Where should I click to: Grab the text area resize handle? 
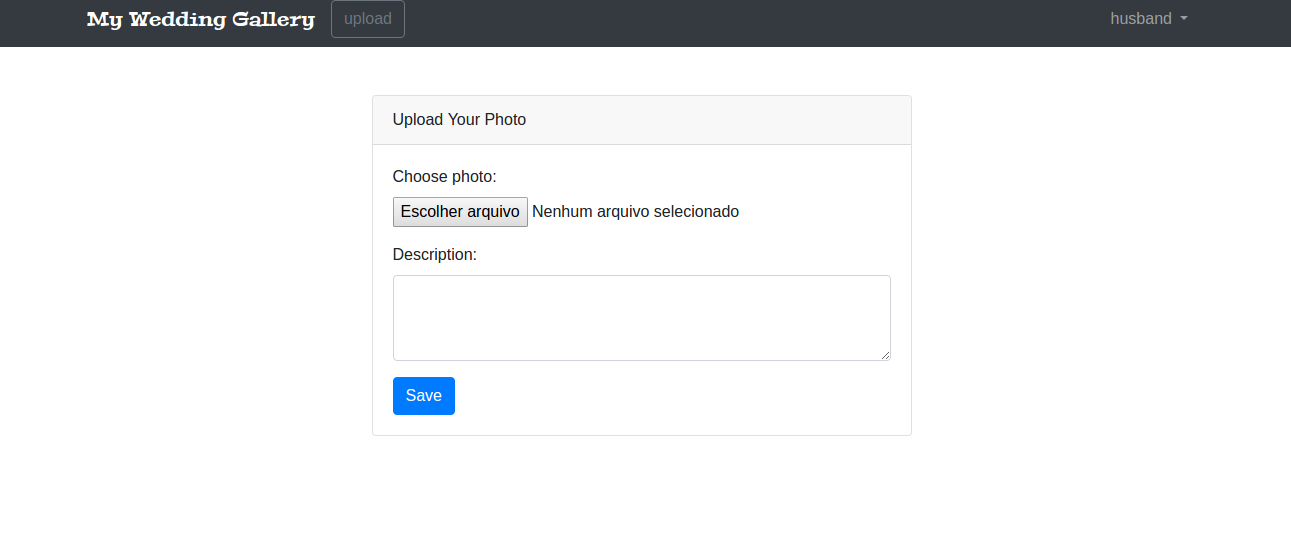(x=885, y=355)
